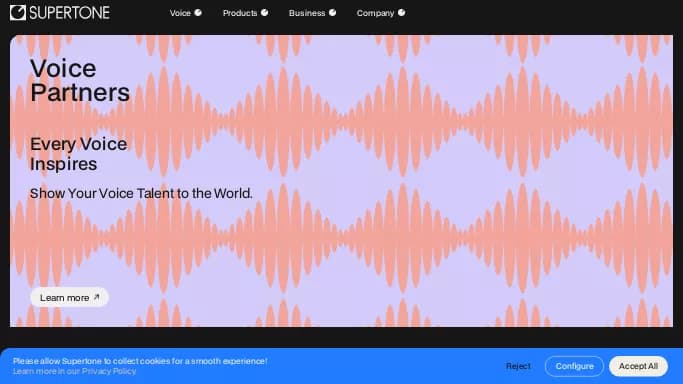
Task: Open the Products menu
Action: [245, 13]
